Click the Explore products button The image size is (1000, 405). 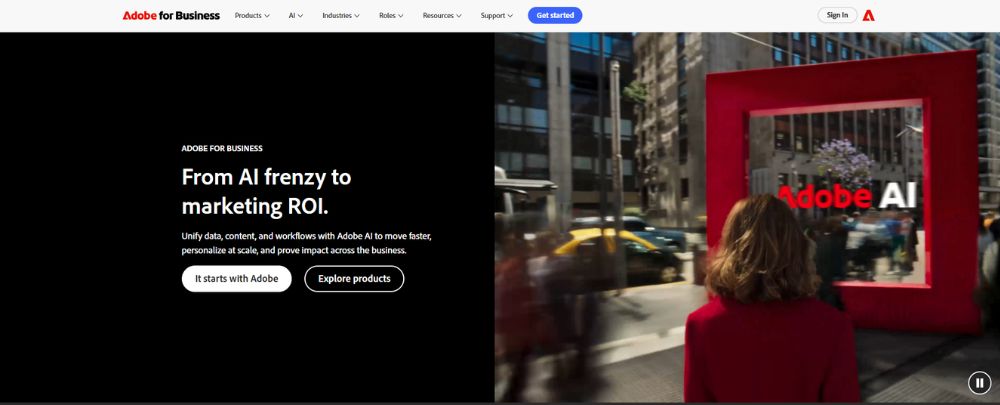354,279
